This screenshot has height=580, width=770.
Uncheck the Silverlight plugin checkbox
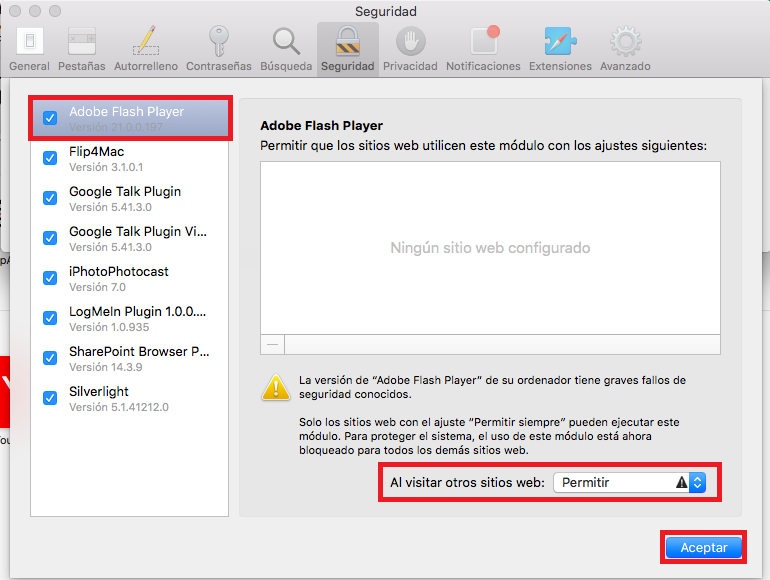tap(50, 398)
